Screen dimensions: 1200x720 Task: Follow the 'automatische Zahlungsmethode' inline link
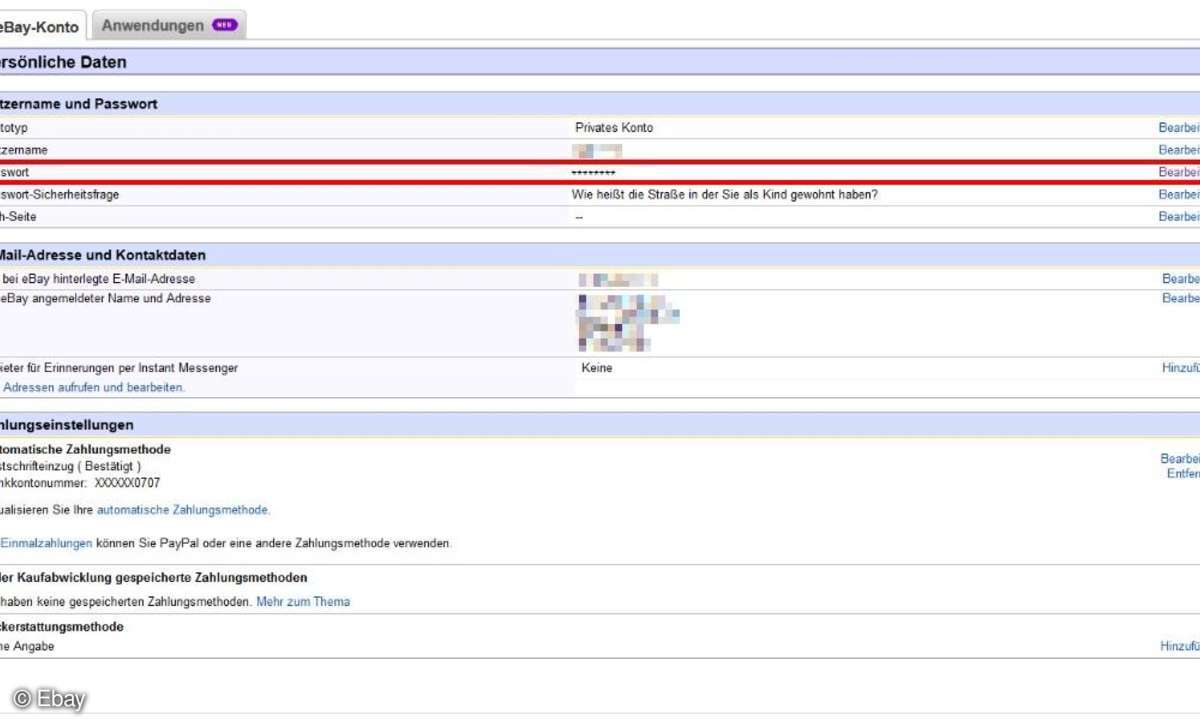pos(182,510)
